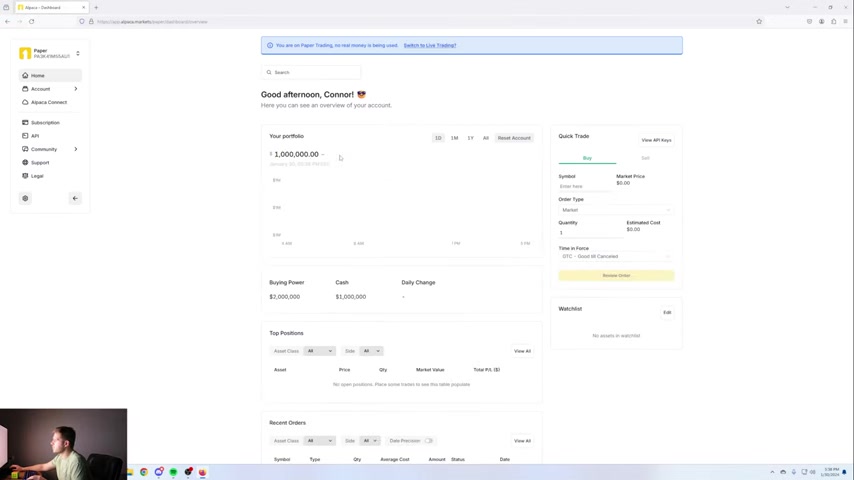The height and width of the screenshot is (480, 854).
Task: Open Chrome from the taskbar
Action: click(x=144, y=472)
